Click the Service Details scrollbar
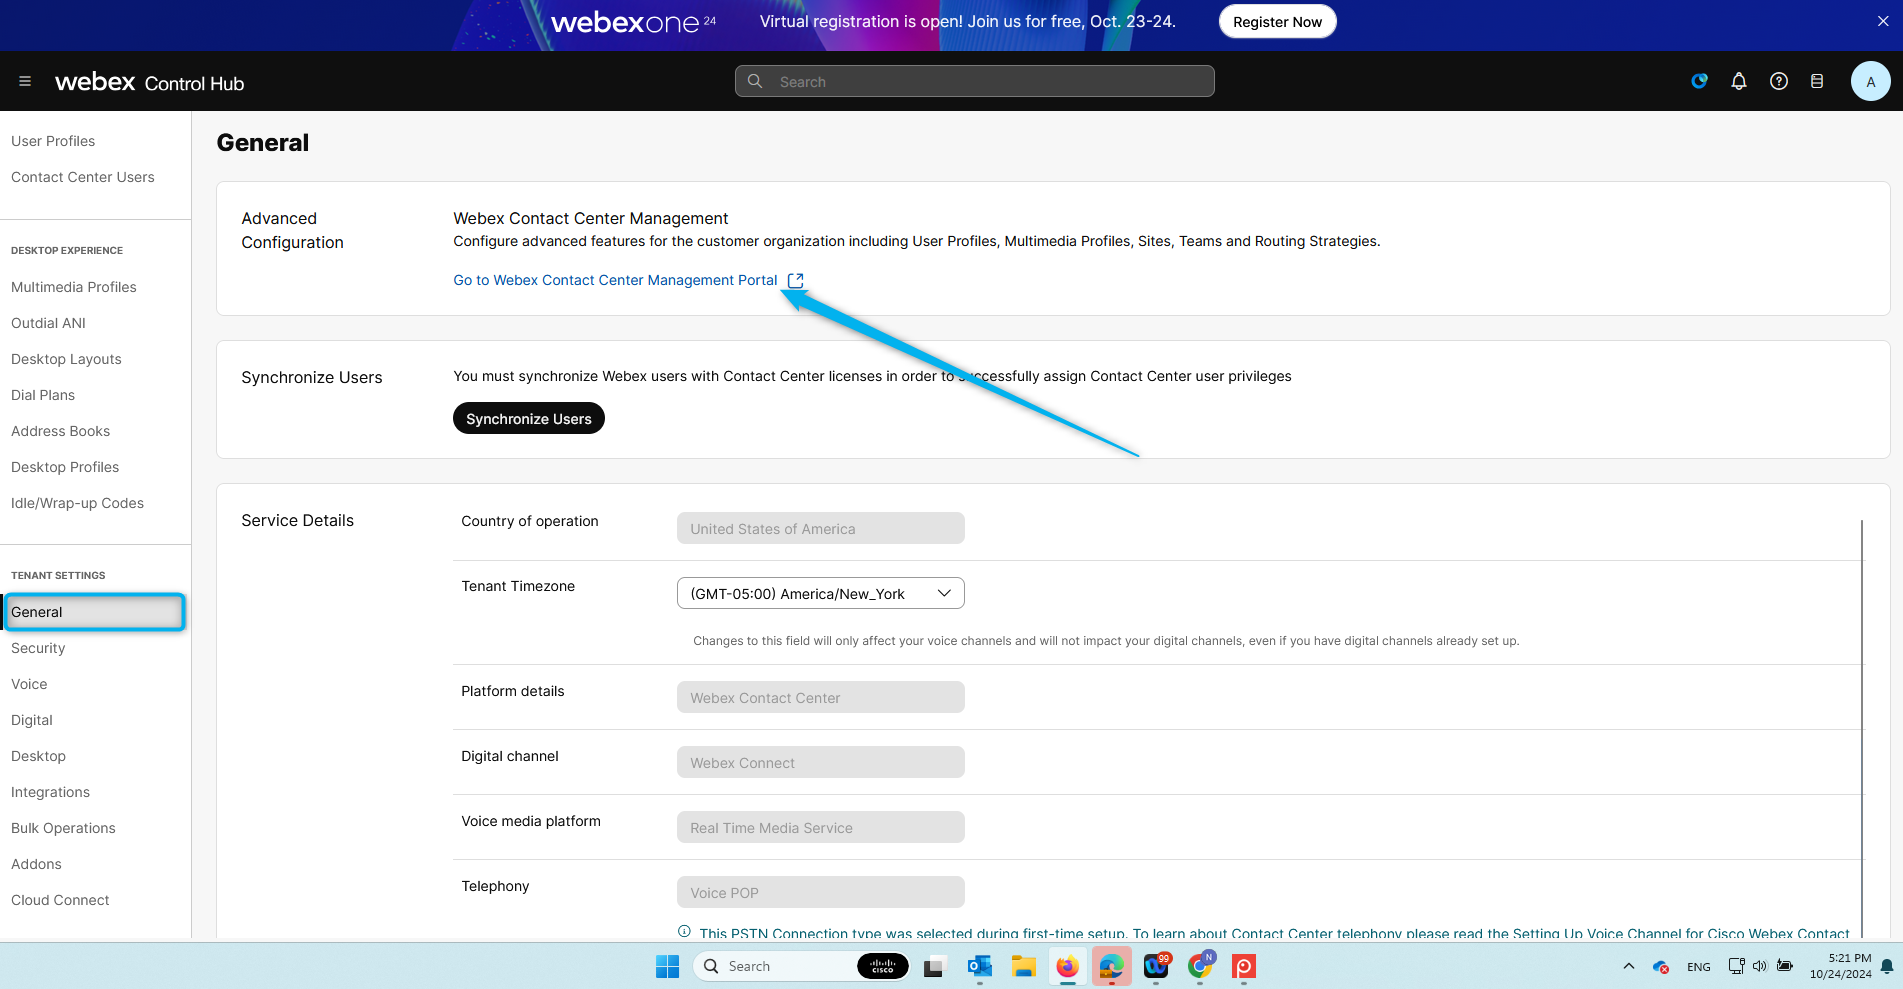1903x989 pixels. click(x=1862, y=728)
